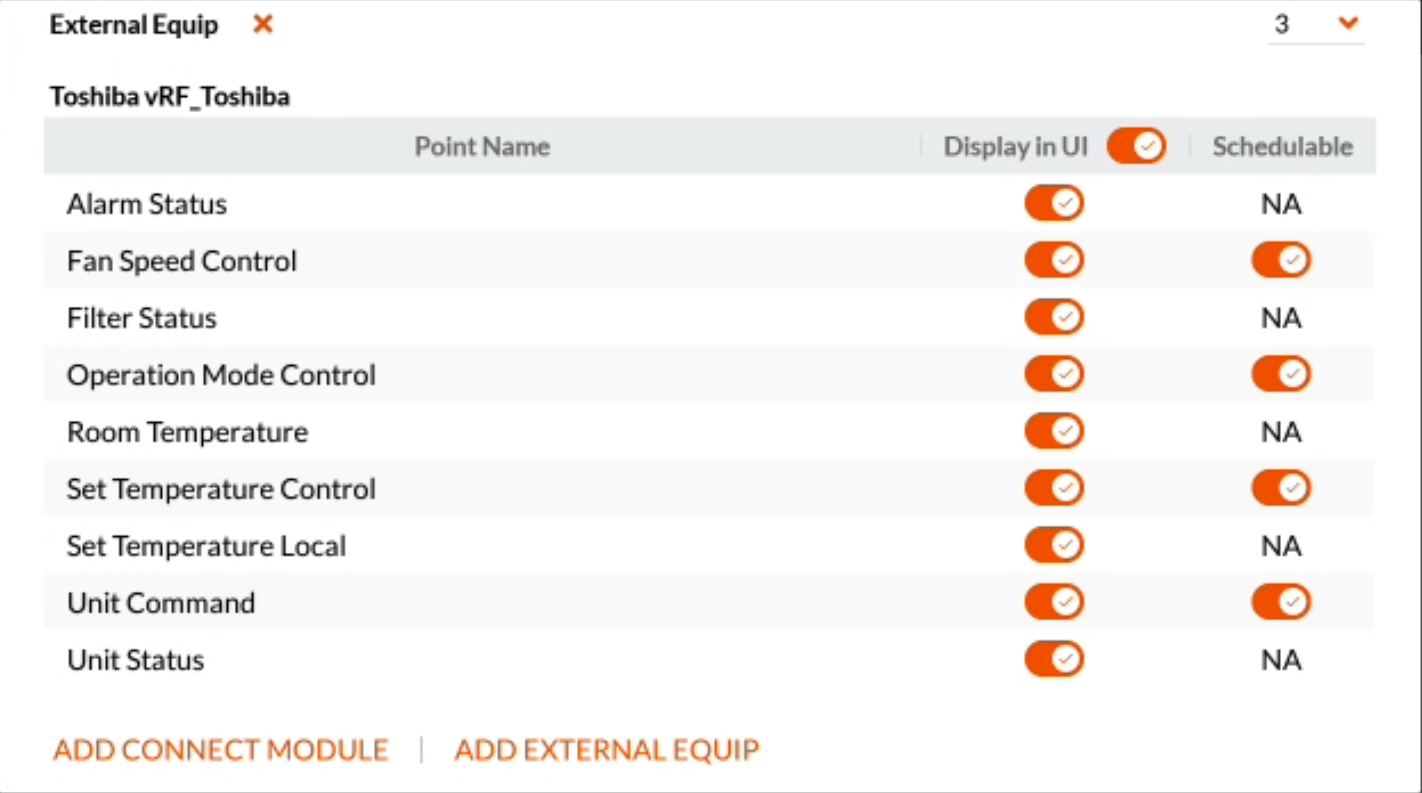Select the Point Name column header
The width and height of the screenshot is (1422, 793).
482,147
